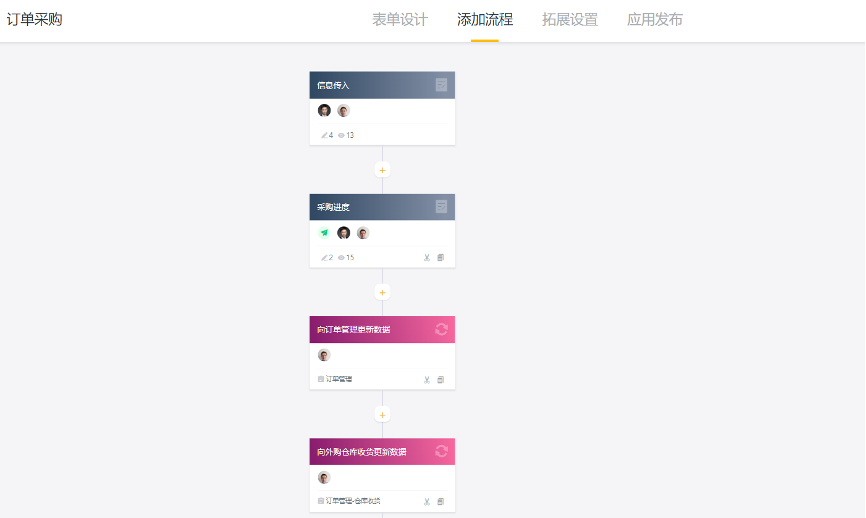Screen dimensions: 866x518
Task: Click dark-haired avatar in 采购进度 node
Action: [x=344, y=233]
